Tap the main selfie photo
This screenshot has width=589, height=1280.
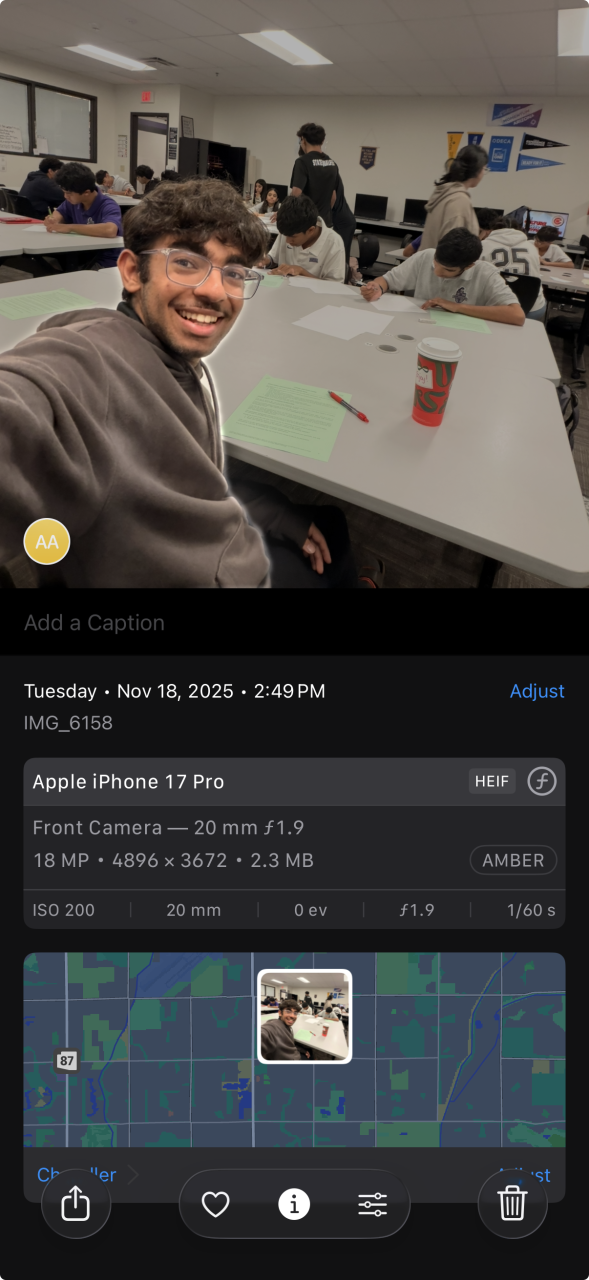[x=294, y=294]
